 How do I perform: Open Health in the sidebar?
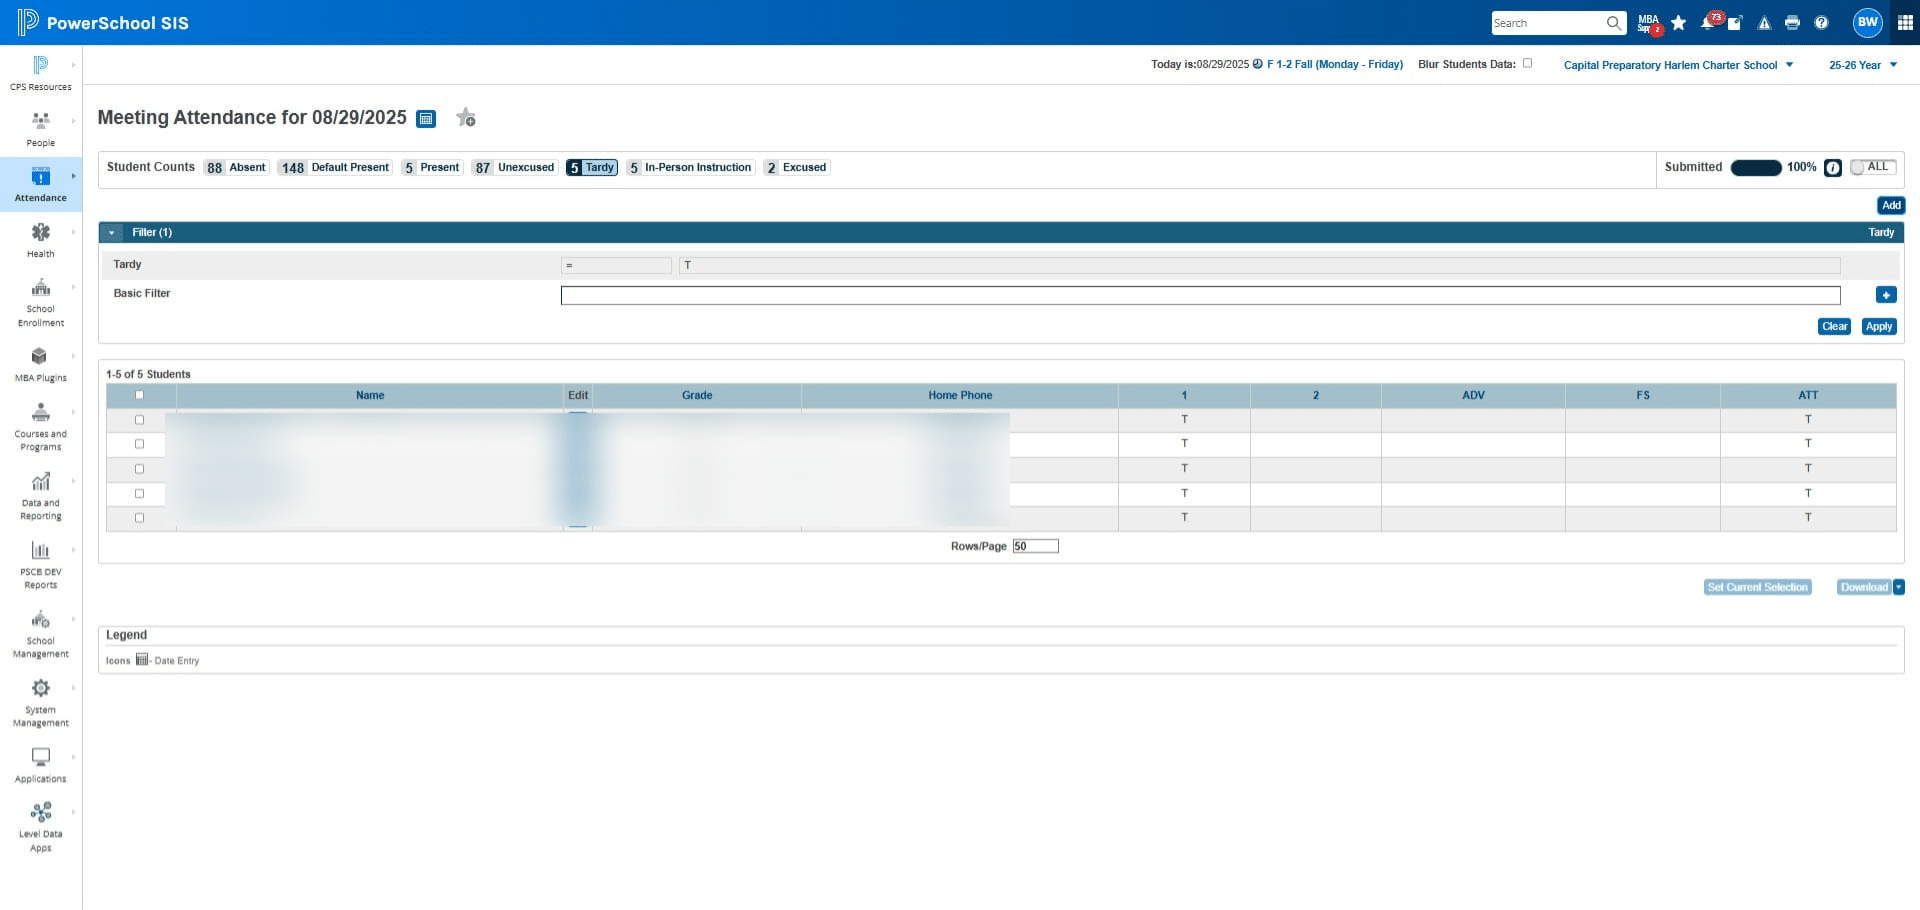tap(40, 240)
